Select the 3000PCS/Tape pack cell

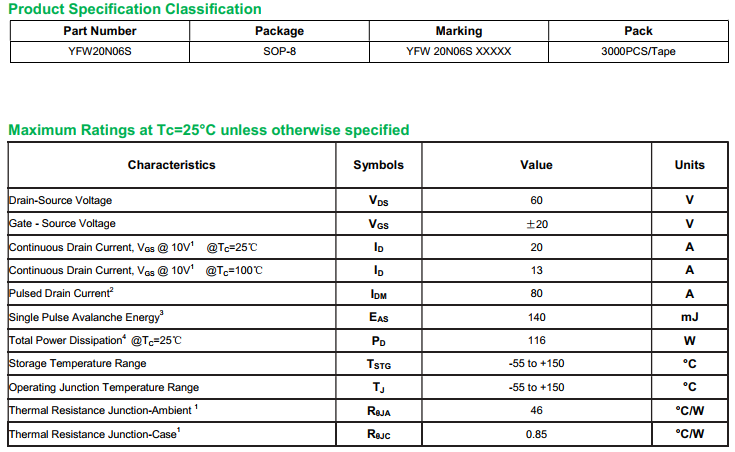click(x=638, y=51)
